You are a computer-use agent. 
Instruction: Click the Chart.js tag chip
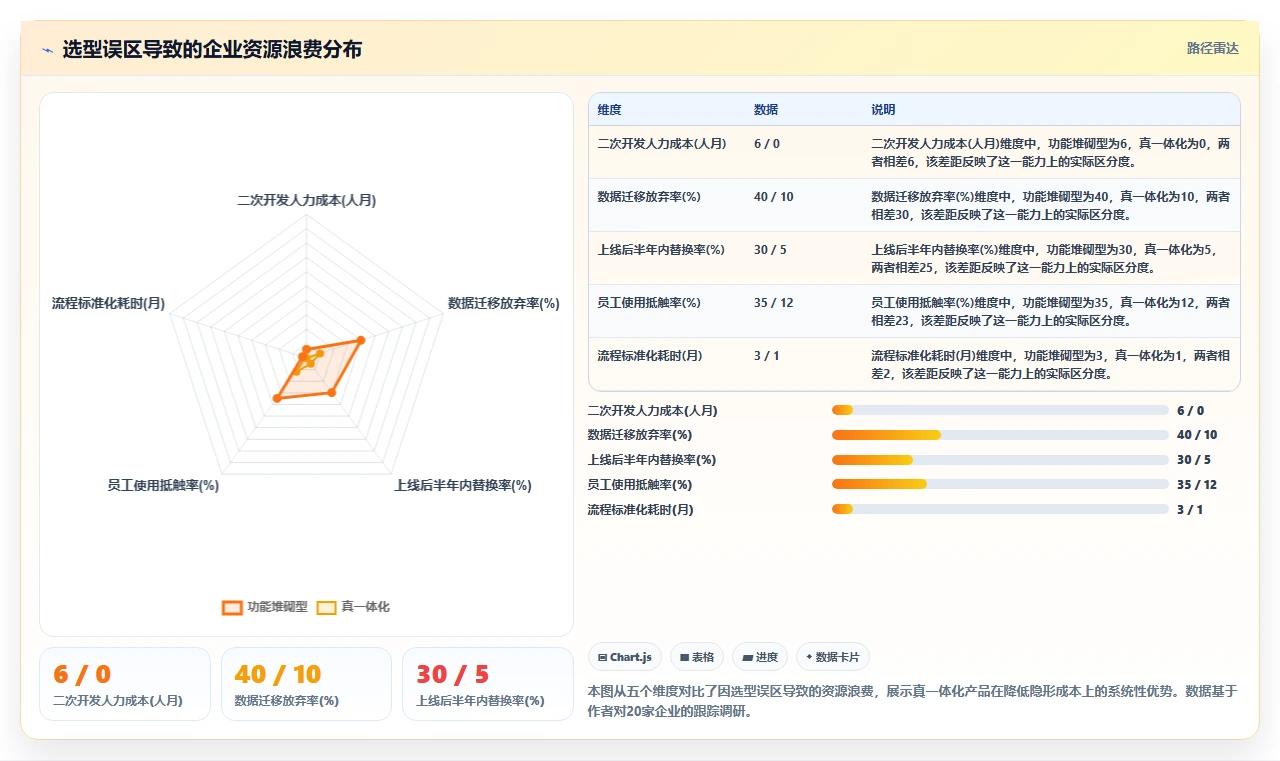625,657
